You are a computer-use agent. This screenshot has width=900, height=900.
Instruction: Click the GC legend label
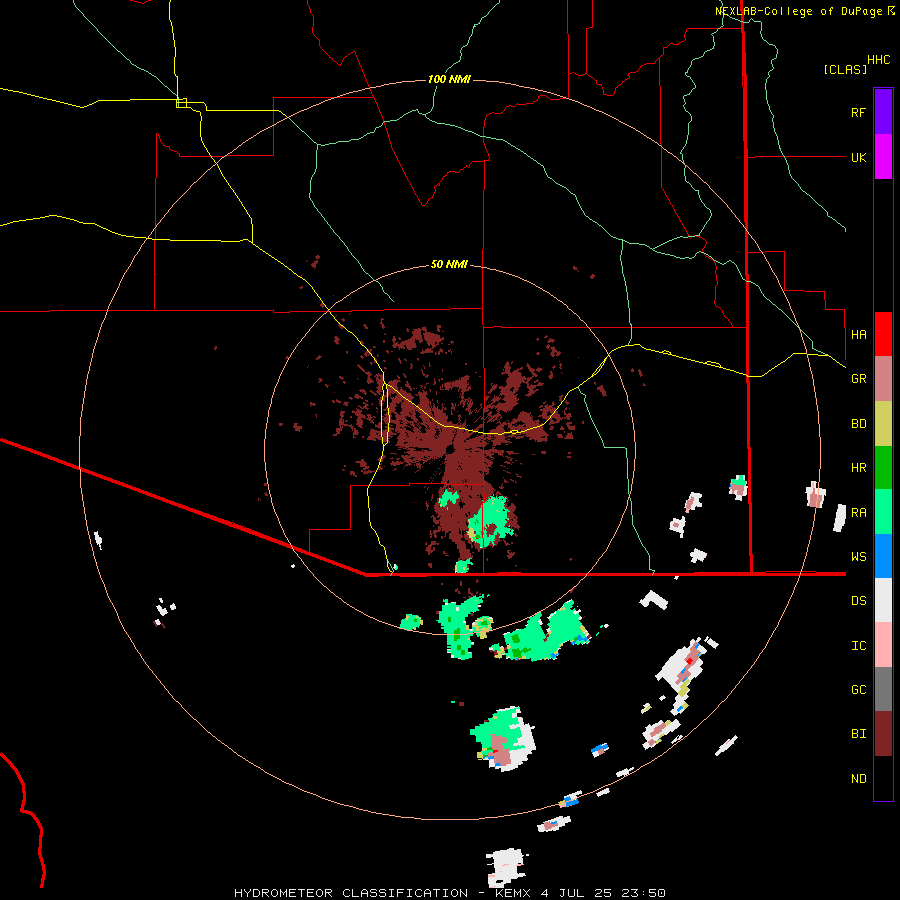[858, 689]
